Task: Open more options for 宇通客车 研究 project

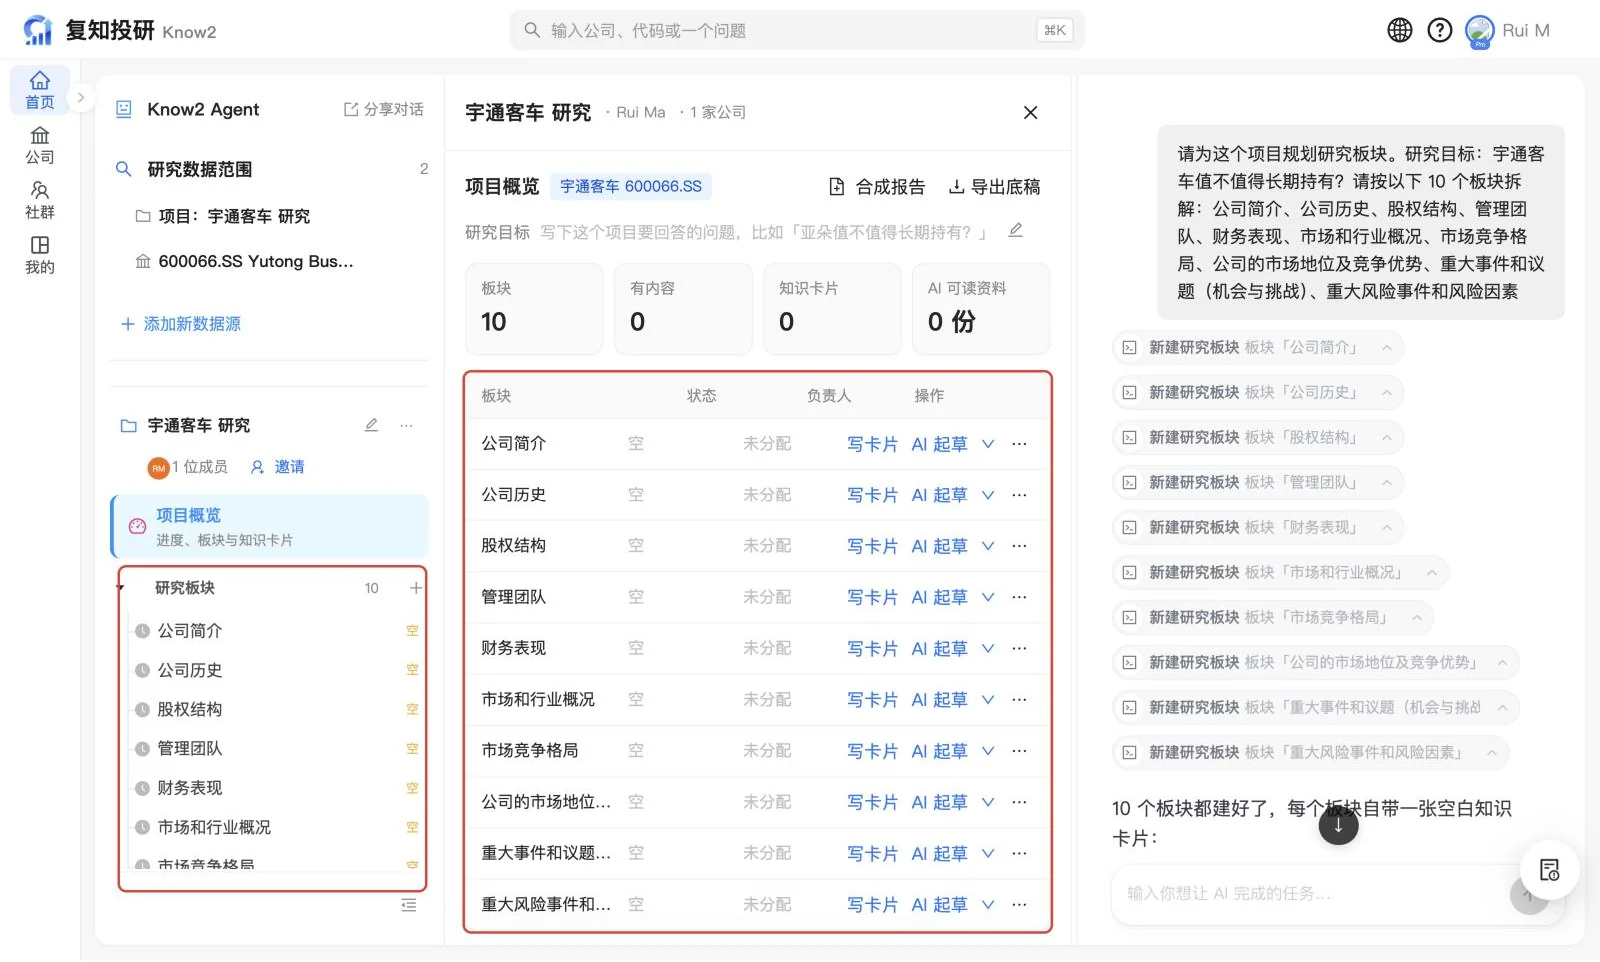Action: pyautogui.click(x=406, y=425)
